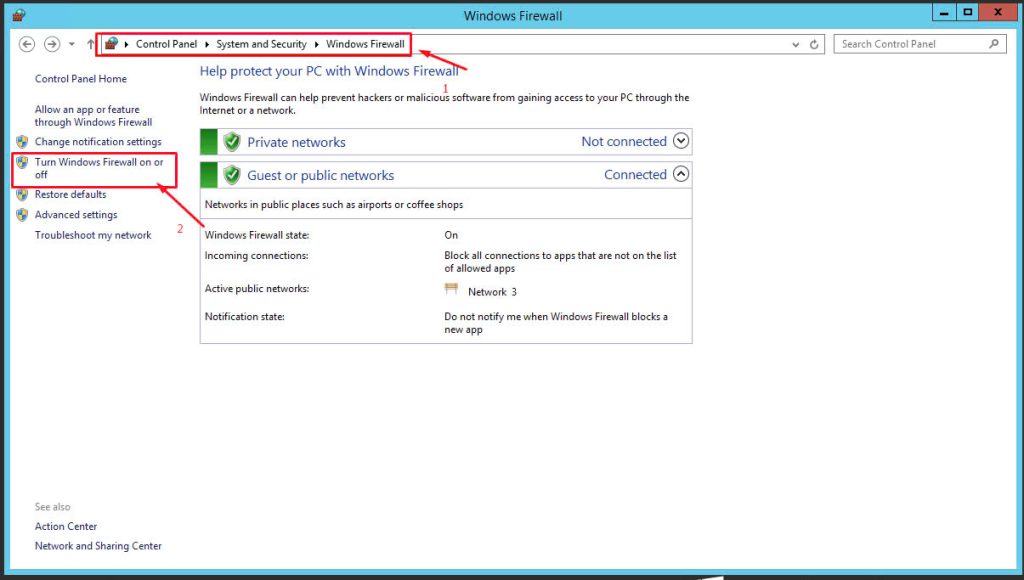Viewport: 1024px width, 580px height.
Task: Click the Network 3 label
Action: click(x=492, y=292)
